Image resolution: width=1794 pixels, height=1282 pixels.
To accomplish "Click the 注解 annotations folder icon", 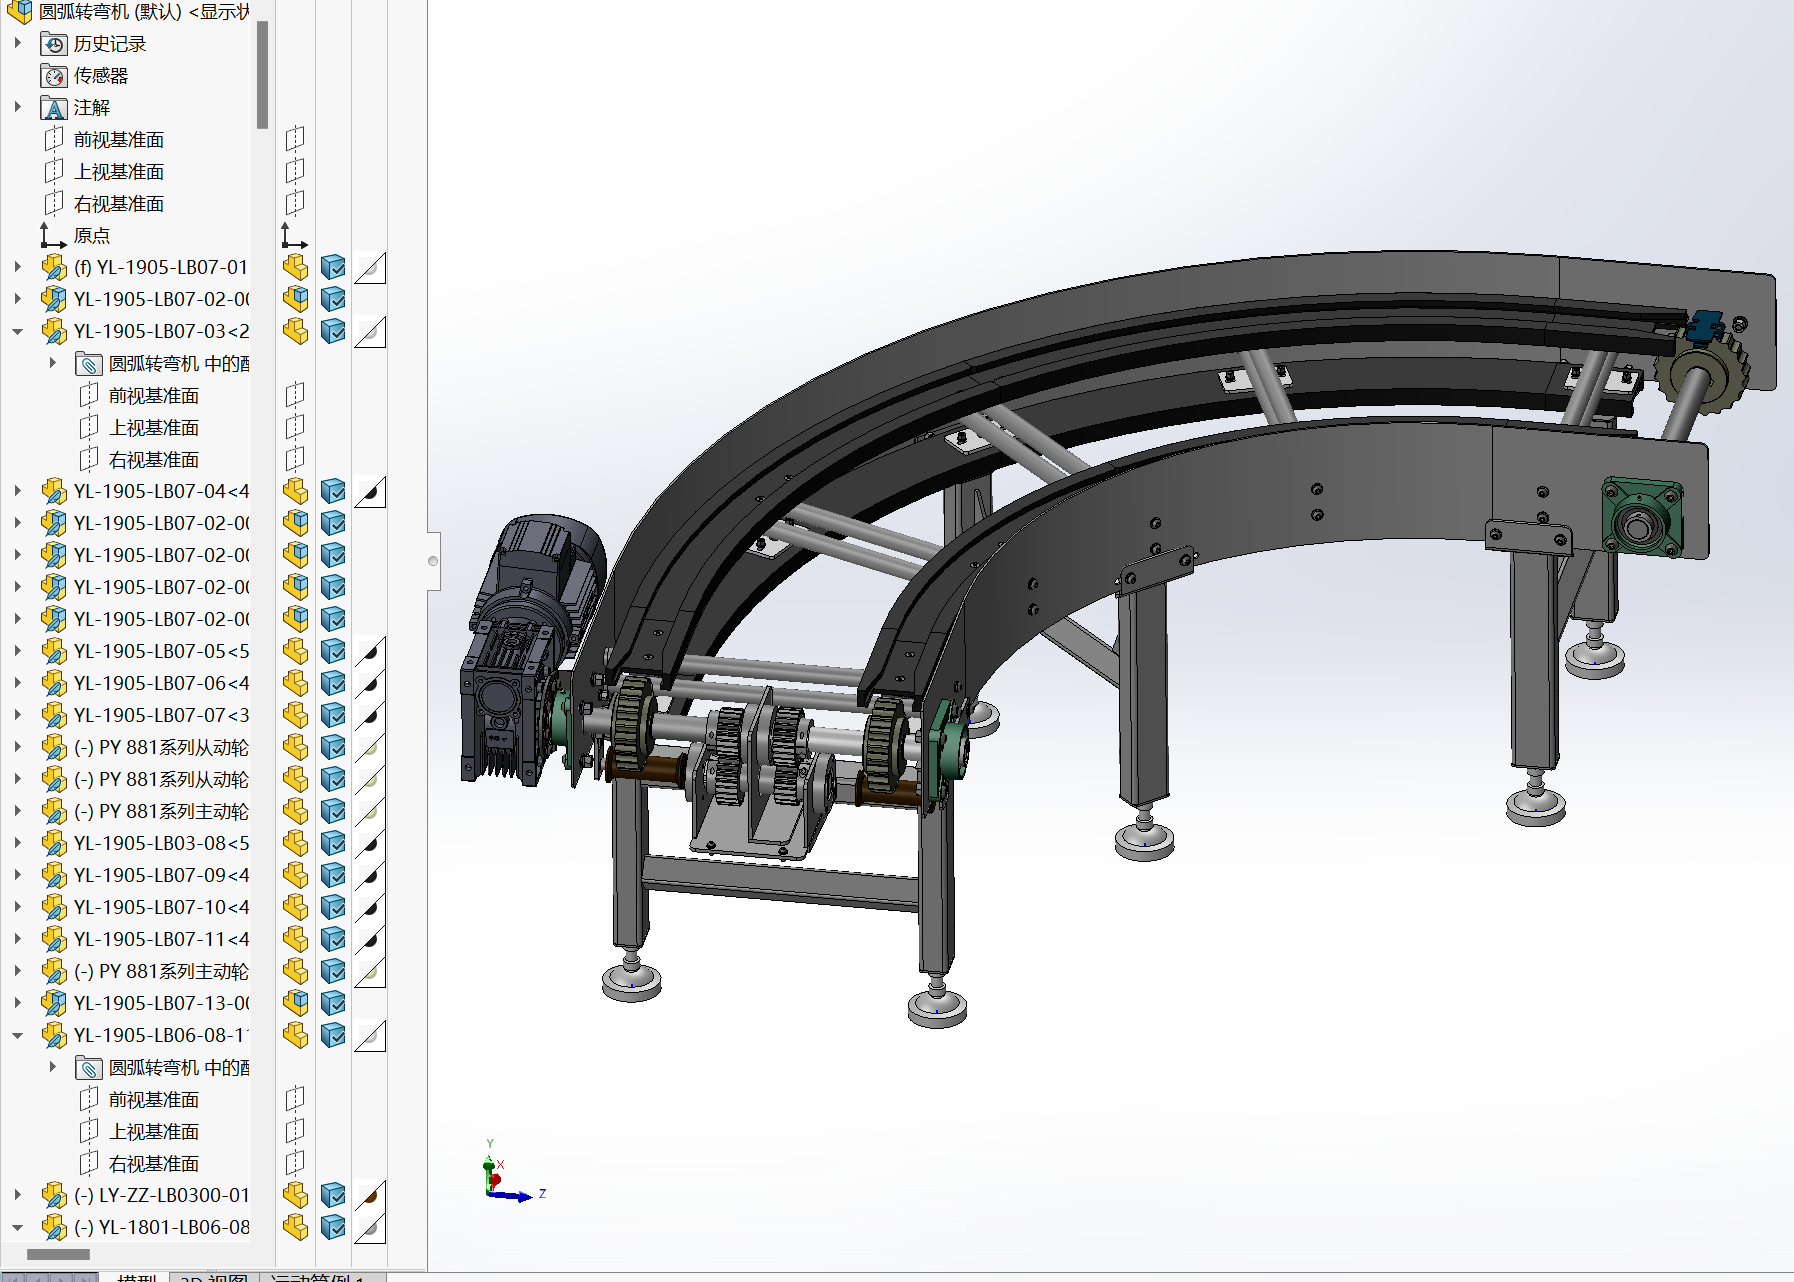I will pos(54,108).
